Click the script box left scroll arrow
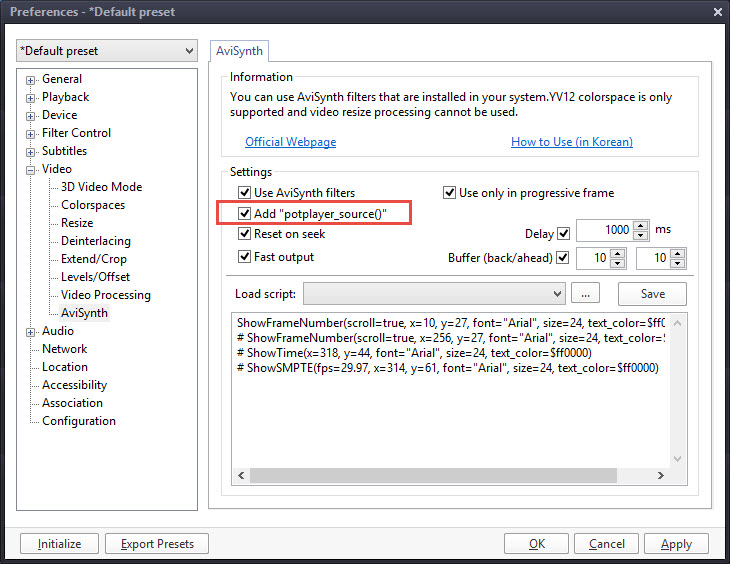This screenshot has height=564, width=730. [x=241, y=476]
